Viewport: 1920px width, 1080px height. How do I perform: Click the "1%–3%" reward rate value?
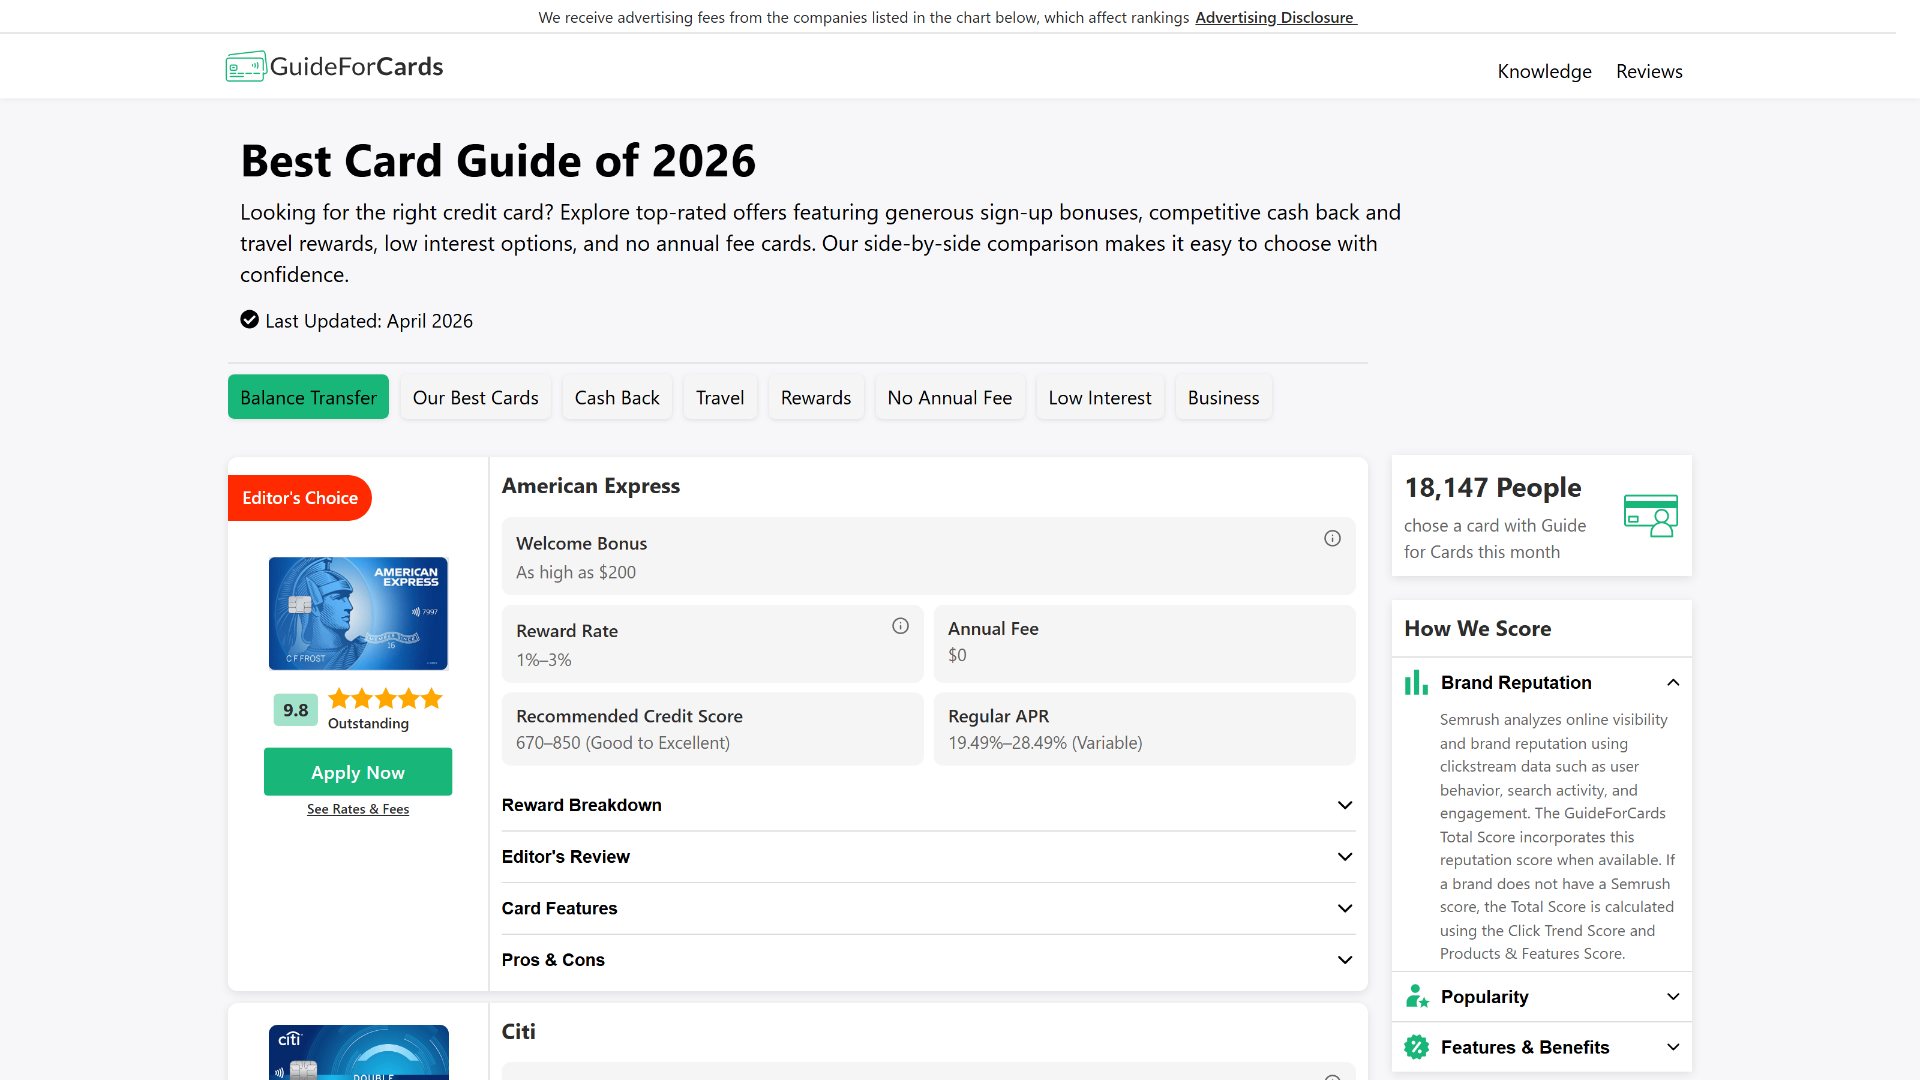(x=544, y=660)
